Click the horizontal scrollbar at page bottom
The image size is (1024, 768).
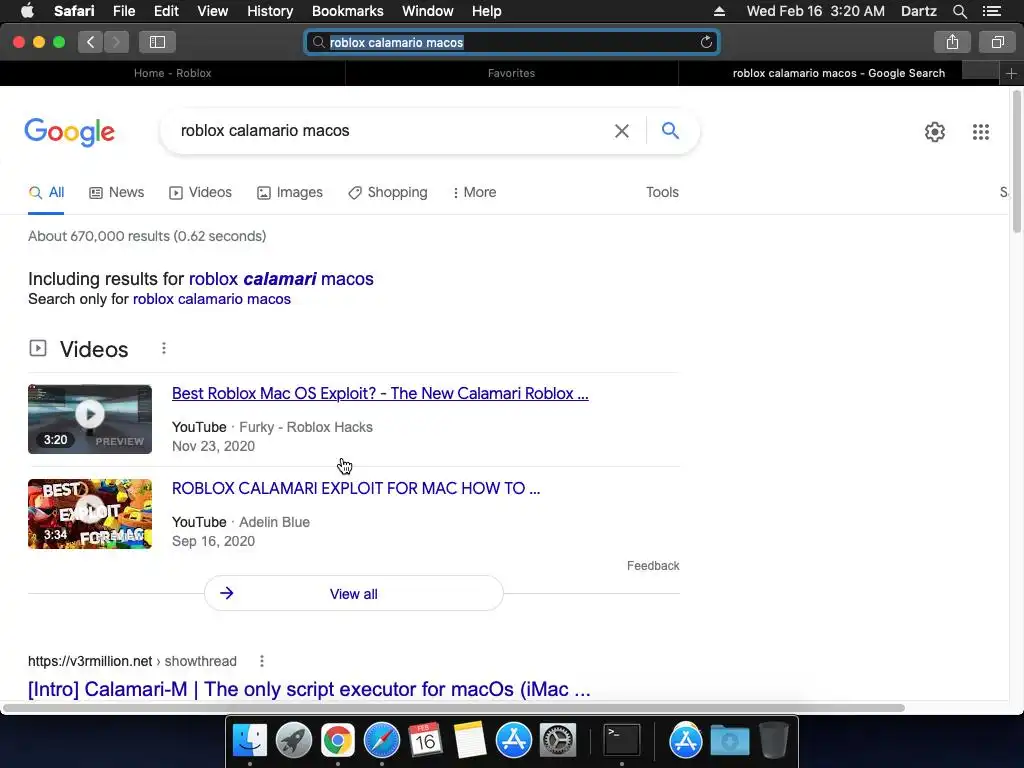coord(453,708)
